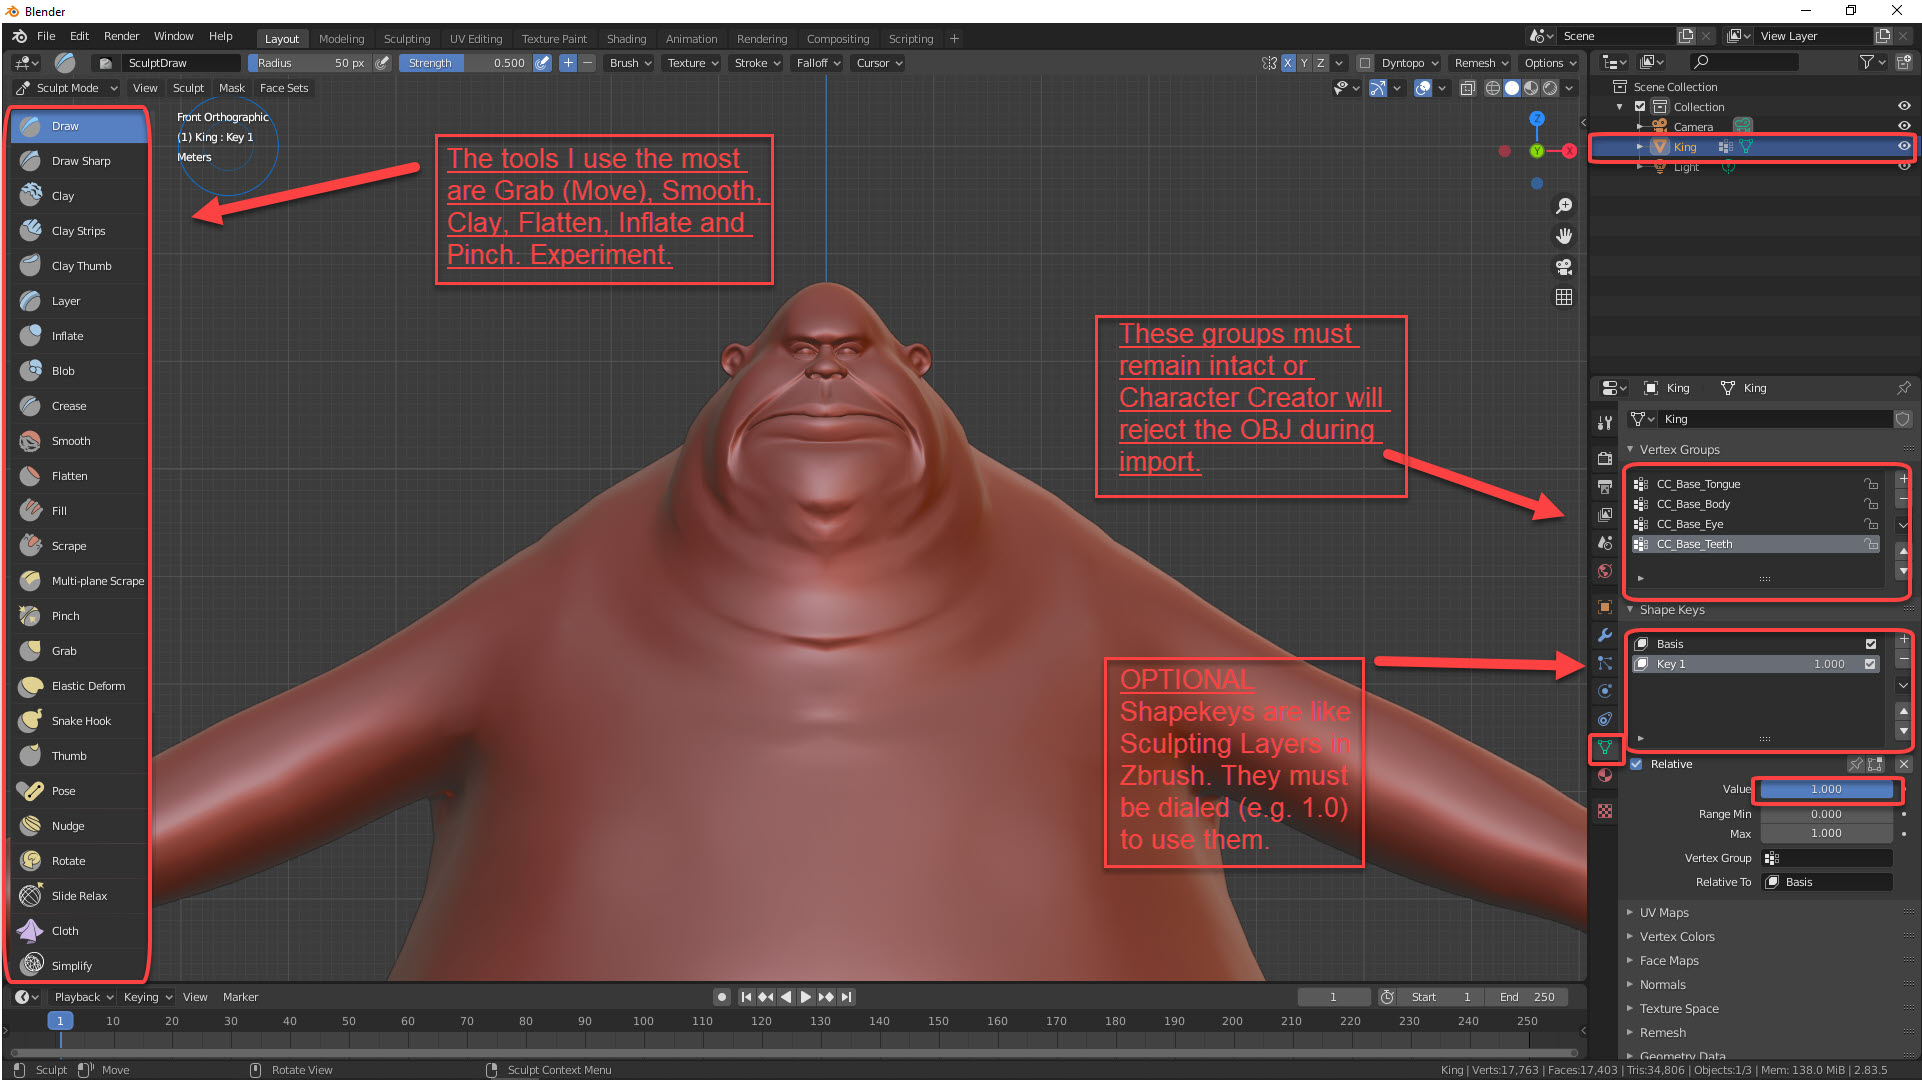This screenshot has height=1080, width=1922.
Task: Select the Clay brush tool
Action: tap(80, 196)
